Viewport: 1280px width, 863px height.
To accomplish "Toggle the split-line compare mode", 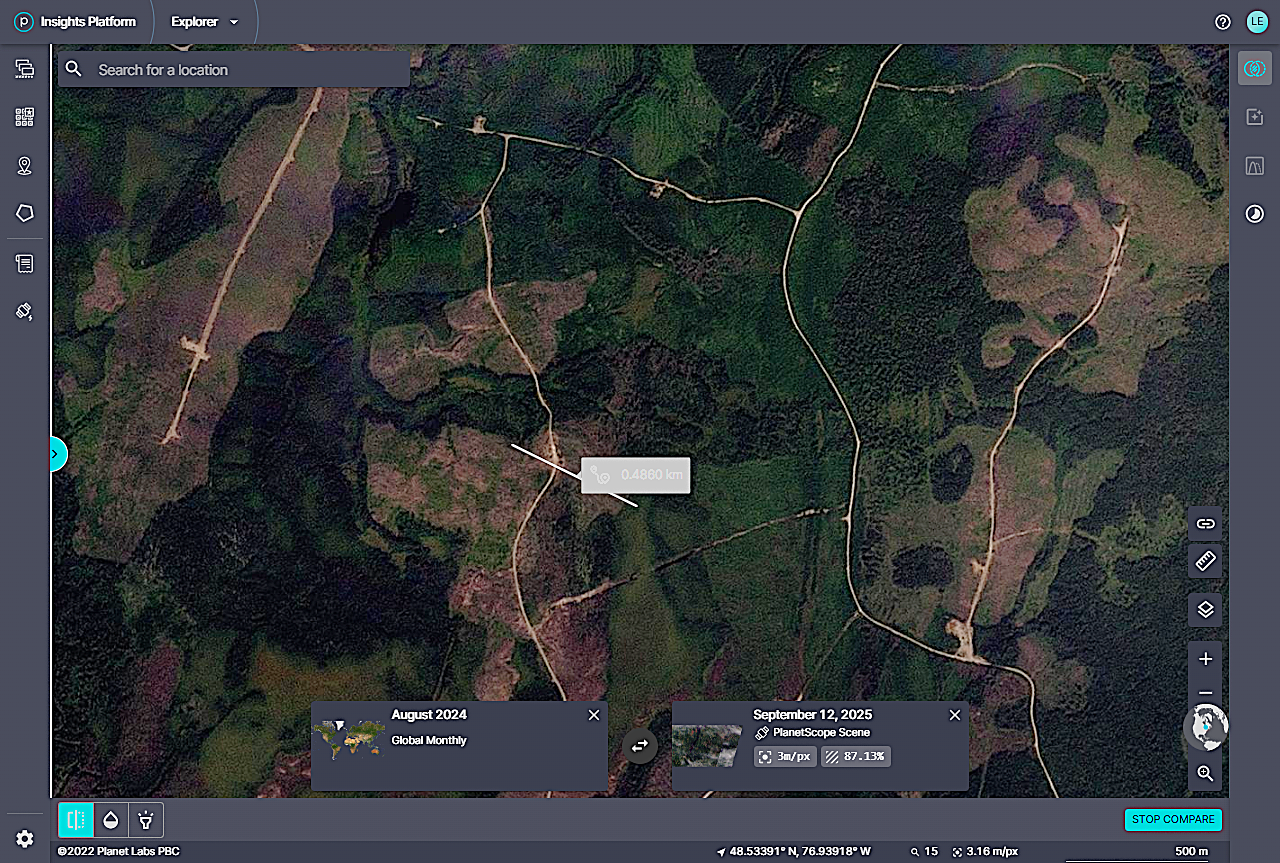I will pos(75,820).
